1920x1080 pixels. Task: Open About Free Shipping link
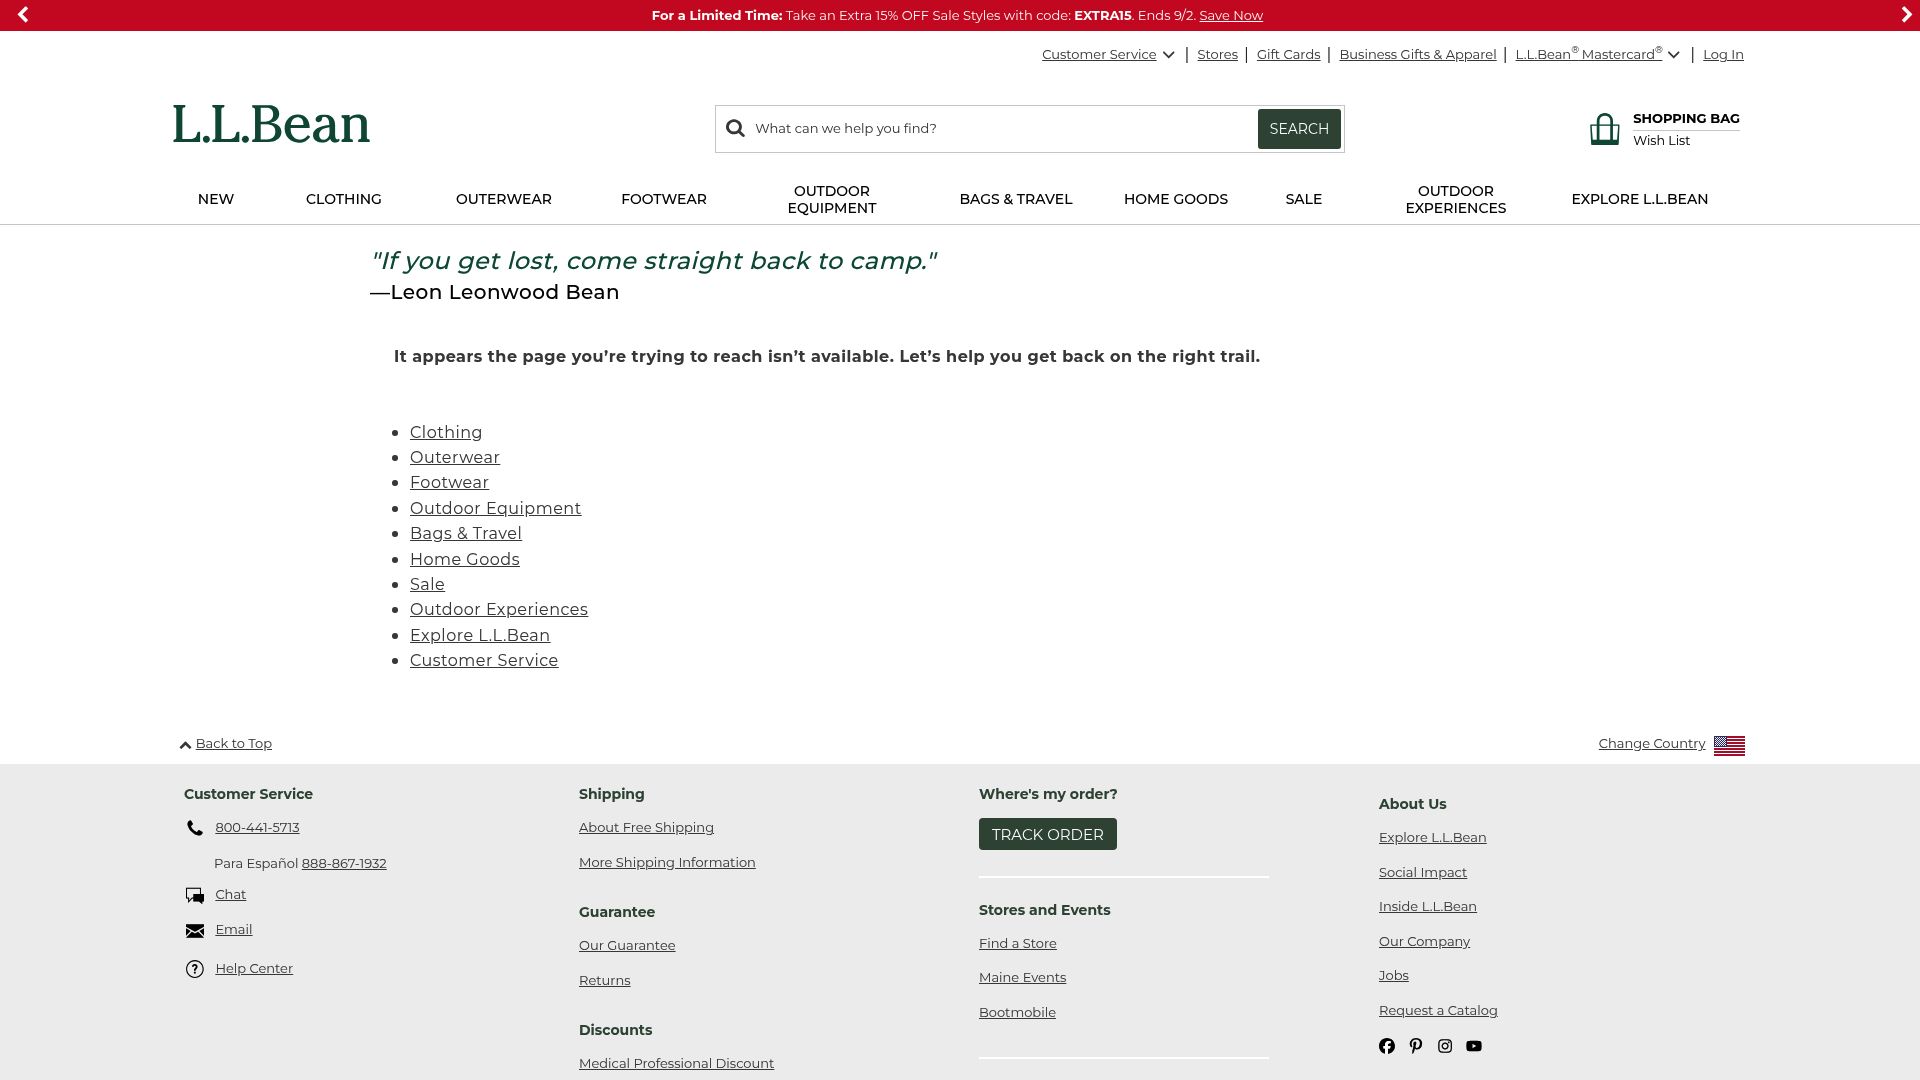click(646, 828)
